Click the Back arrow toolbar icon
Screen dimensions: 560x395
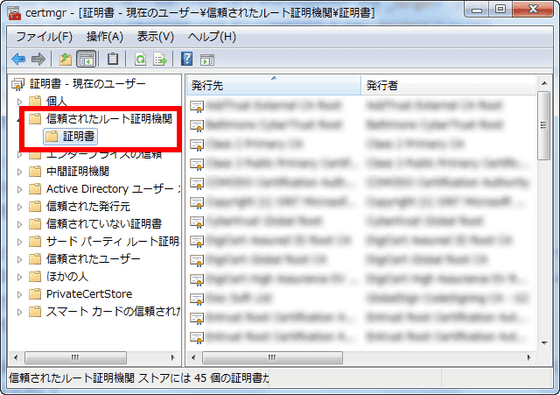18,59
